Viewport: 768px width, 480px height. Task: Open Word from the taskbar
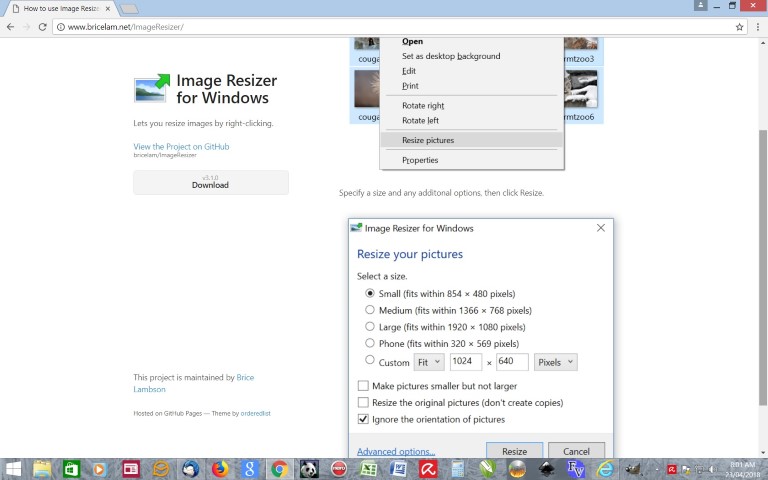[398, 469]
